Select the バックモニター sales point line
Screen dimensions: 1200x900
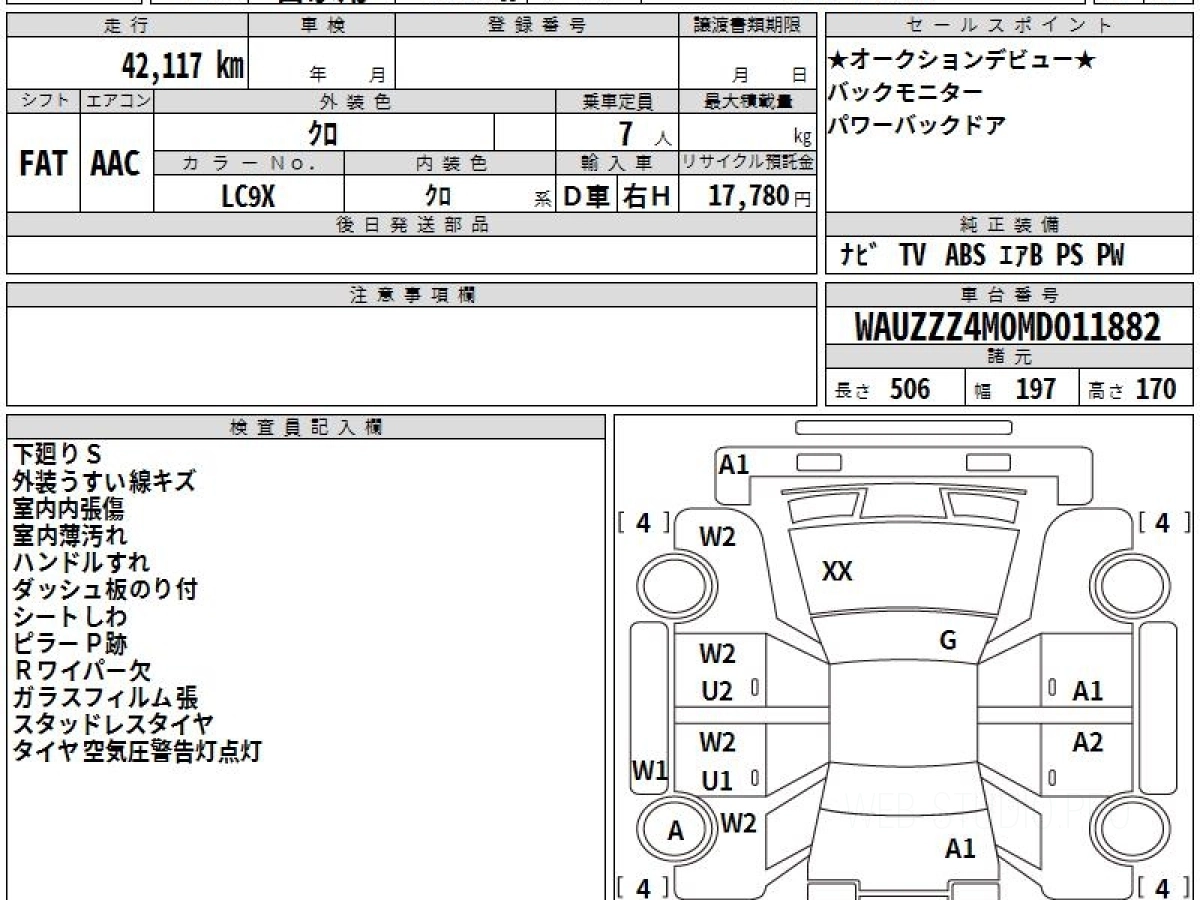(x=905, y=93)
